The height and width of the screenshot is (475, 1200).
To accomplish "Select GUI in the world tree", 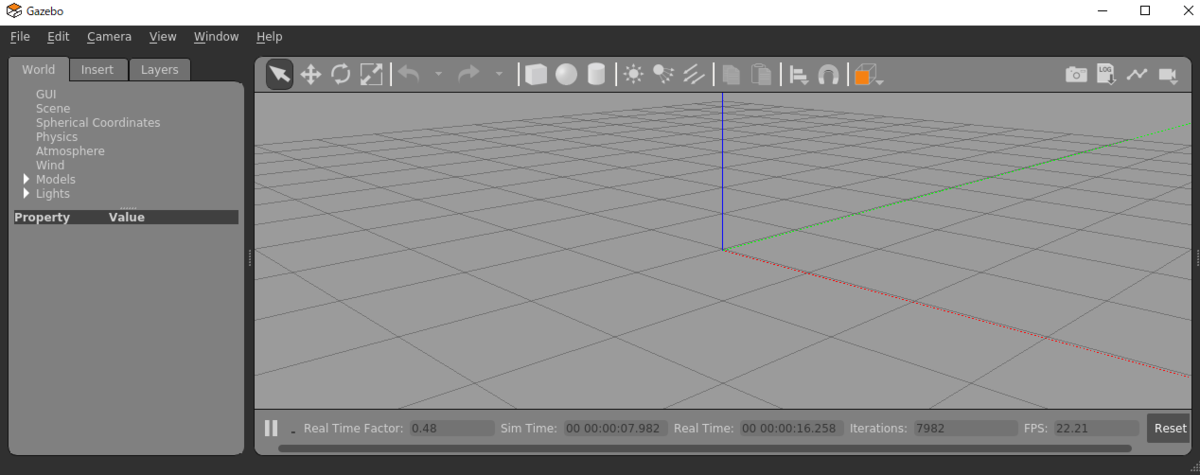I will (46, 94).
